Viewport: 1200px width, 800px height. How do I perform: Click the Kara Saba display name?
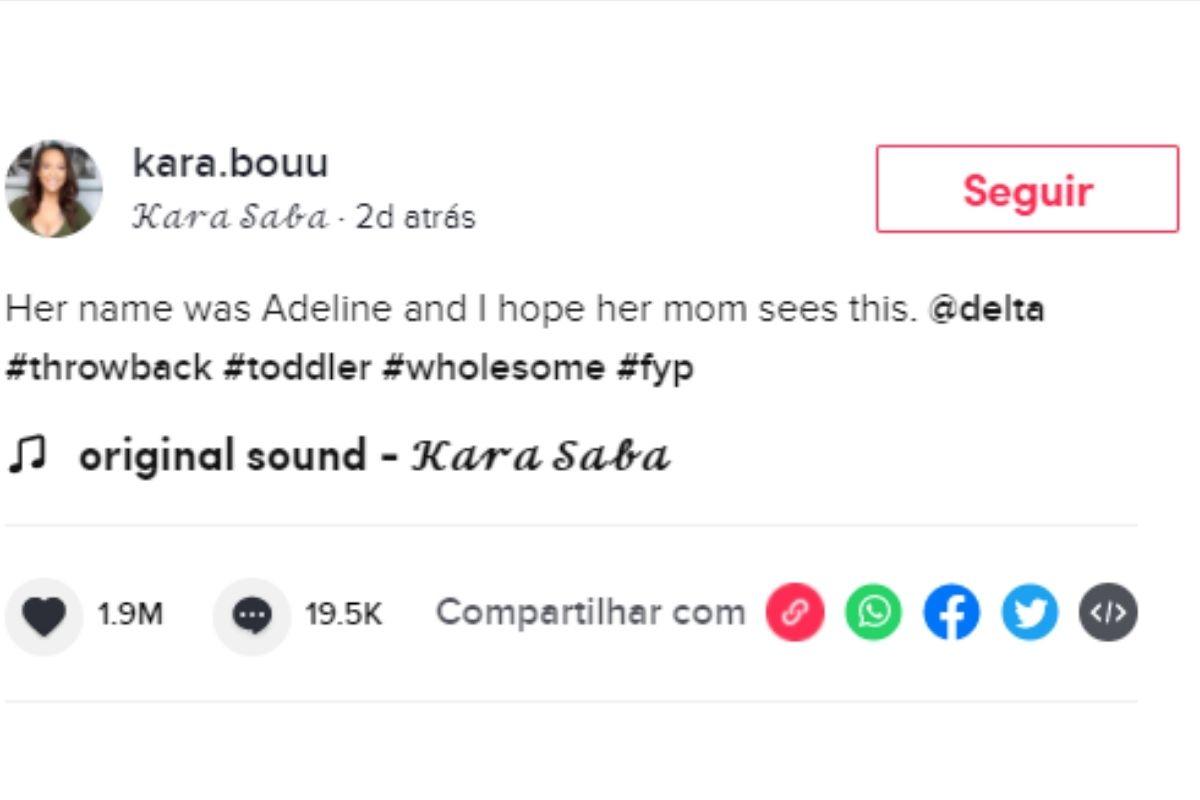tap(230, 217)
